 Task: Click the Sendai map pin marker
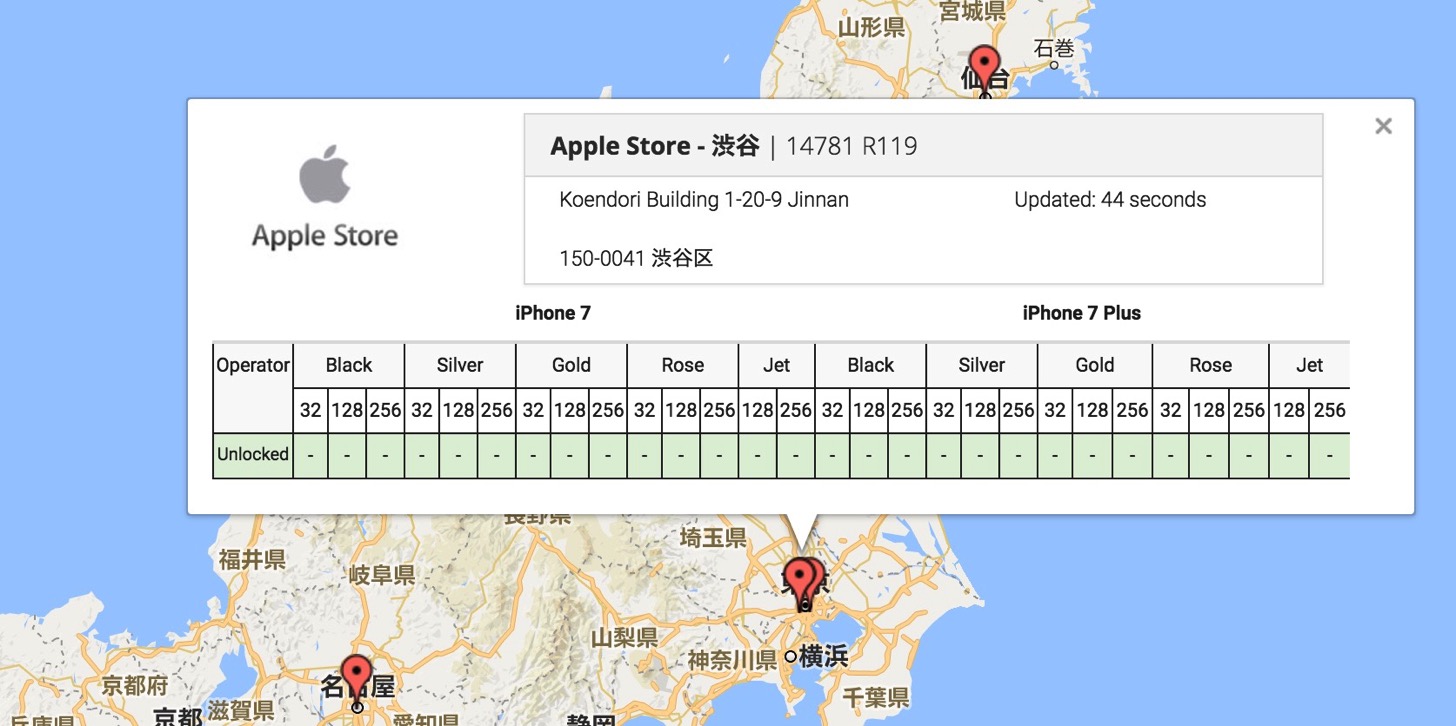[x=985, y=70]
